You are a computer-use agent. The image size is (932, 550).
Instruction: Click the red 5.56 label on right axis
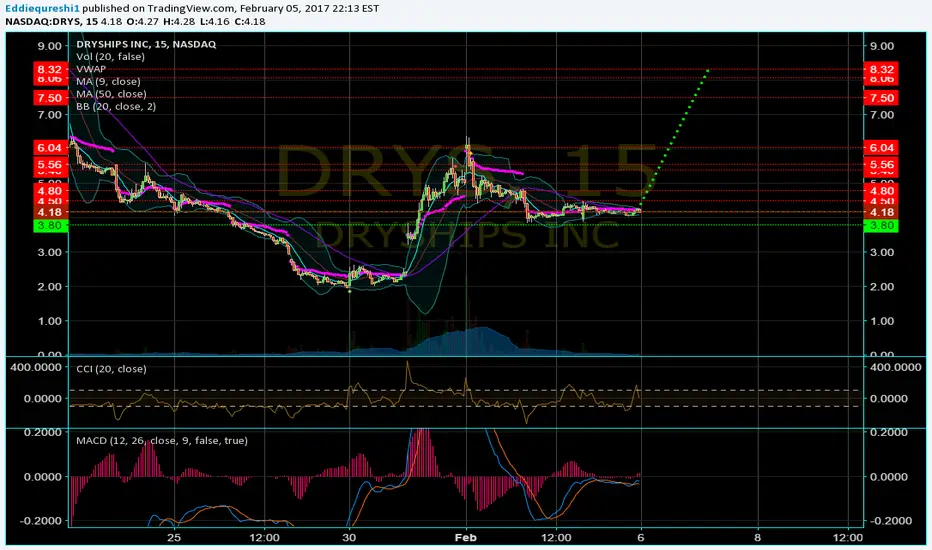click(881, 165)
